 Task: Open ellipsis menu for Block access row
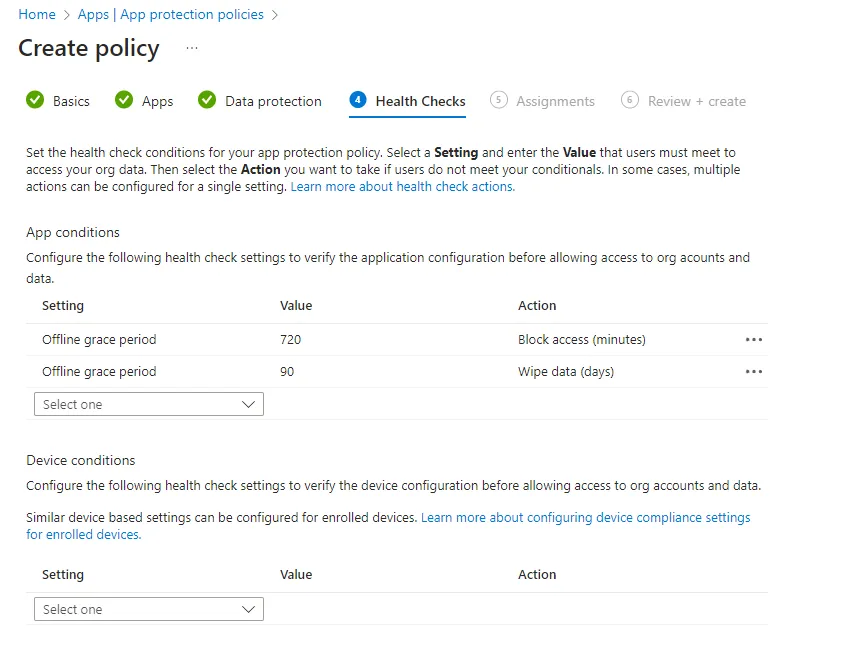coord(753,340)
